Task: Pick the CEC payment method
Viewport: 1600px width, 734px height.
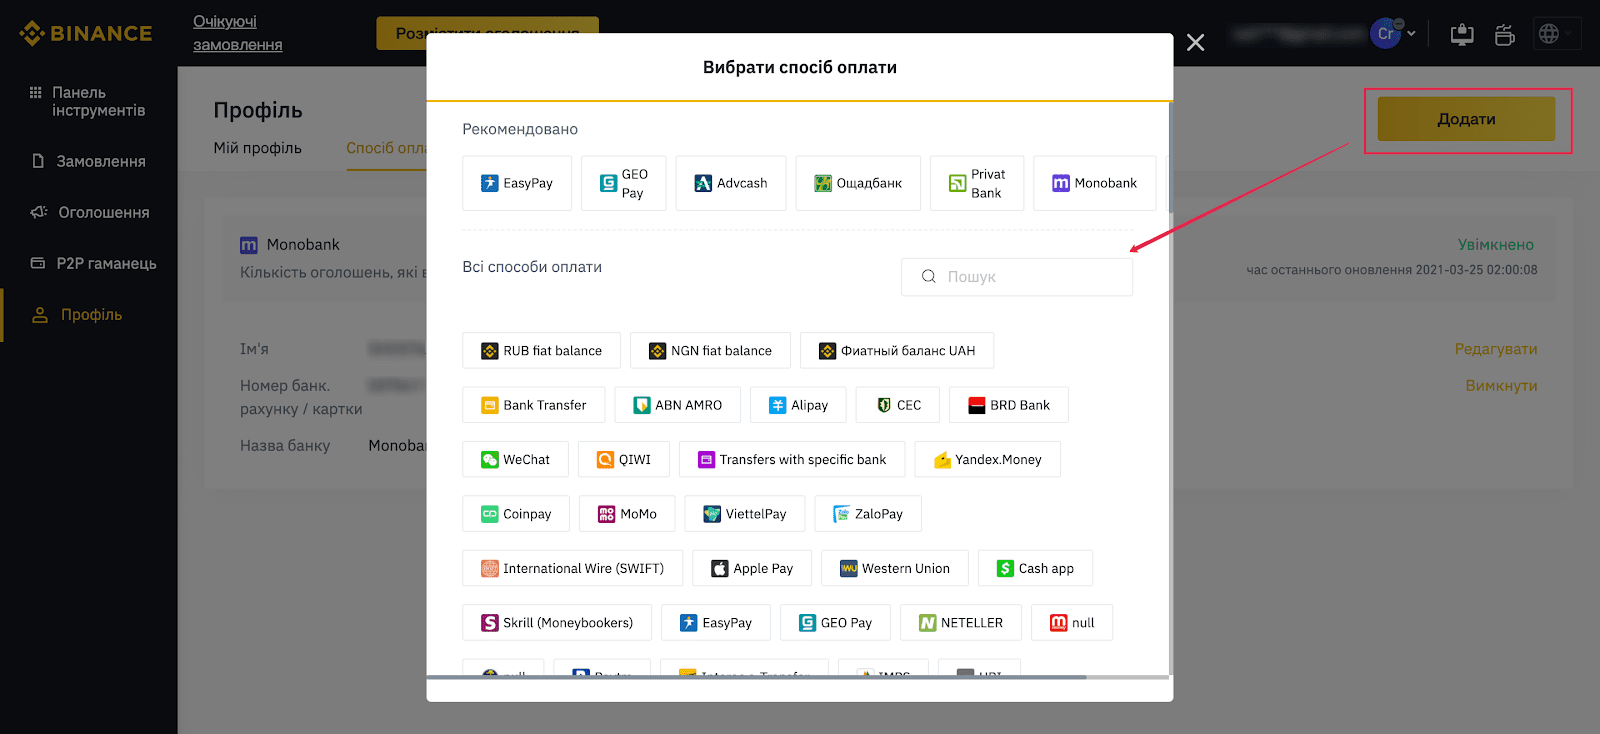Action: tap(898, 405)
